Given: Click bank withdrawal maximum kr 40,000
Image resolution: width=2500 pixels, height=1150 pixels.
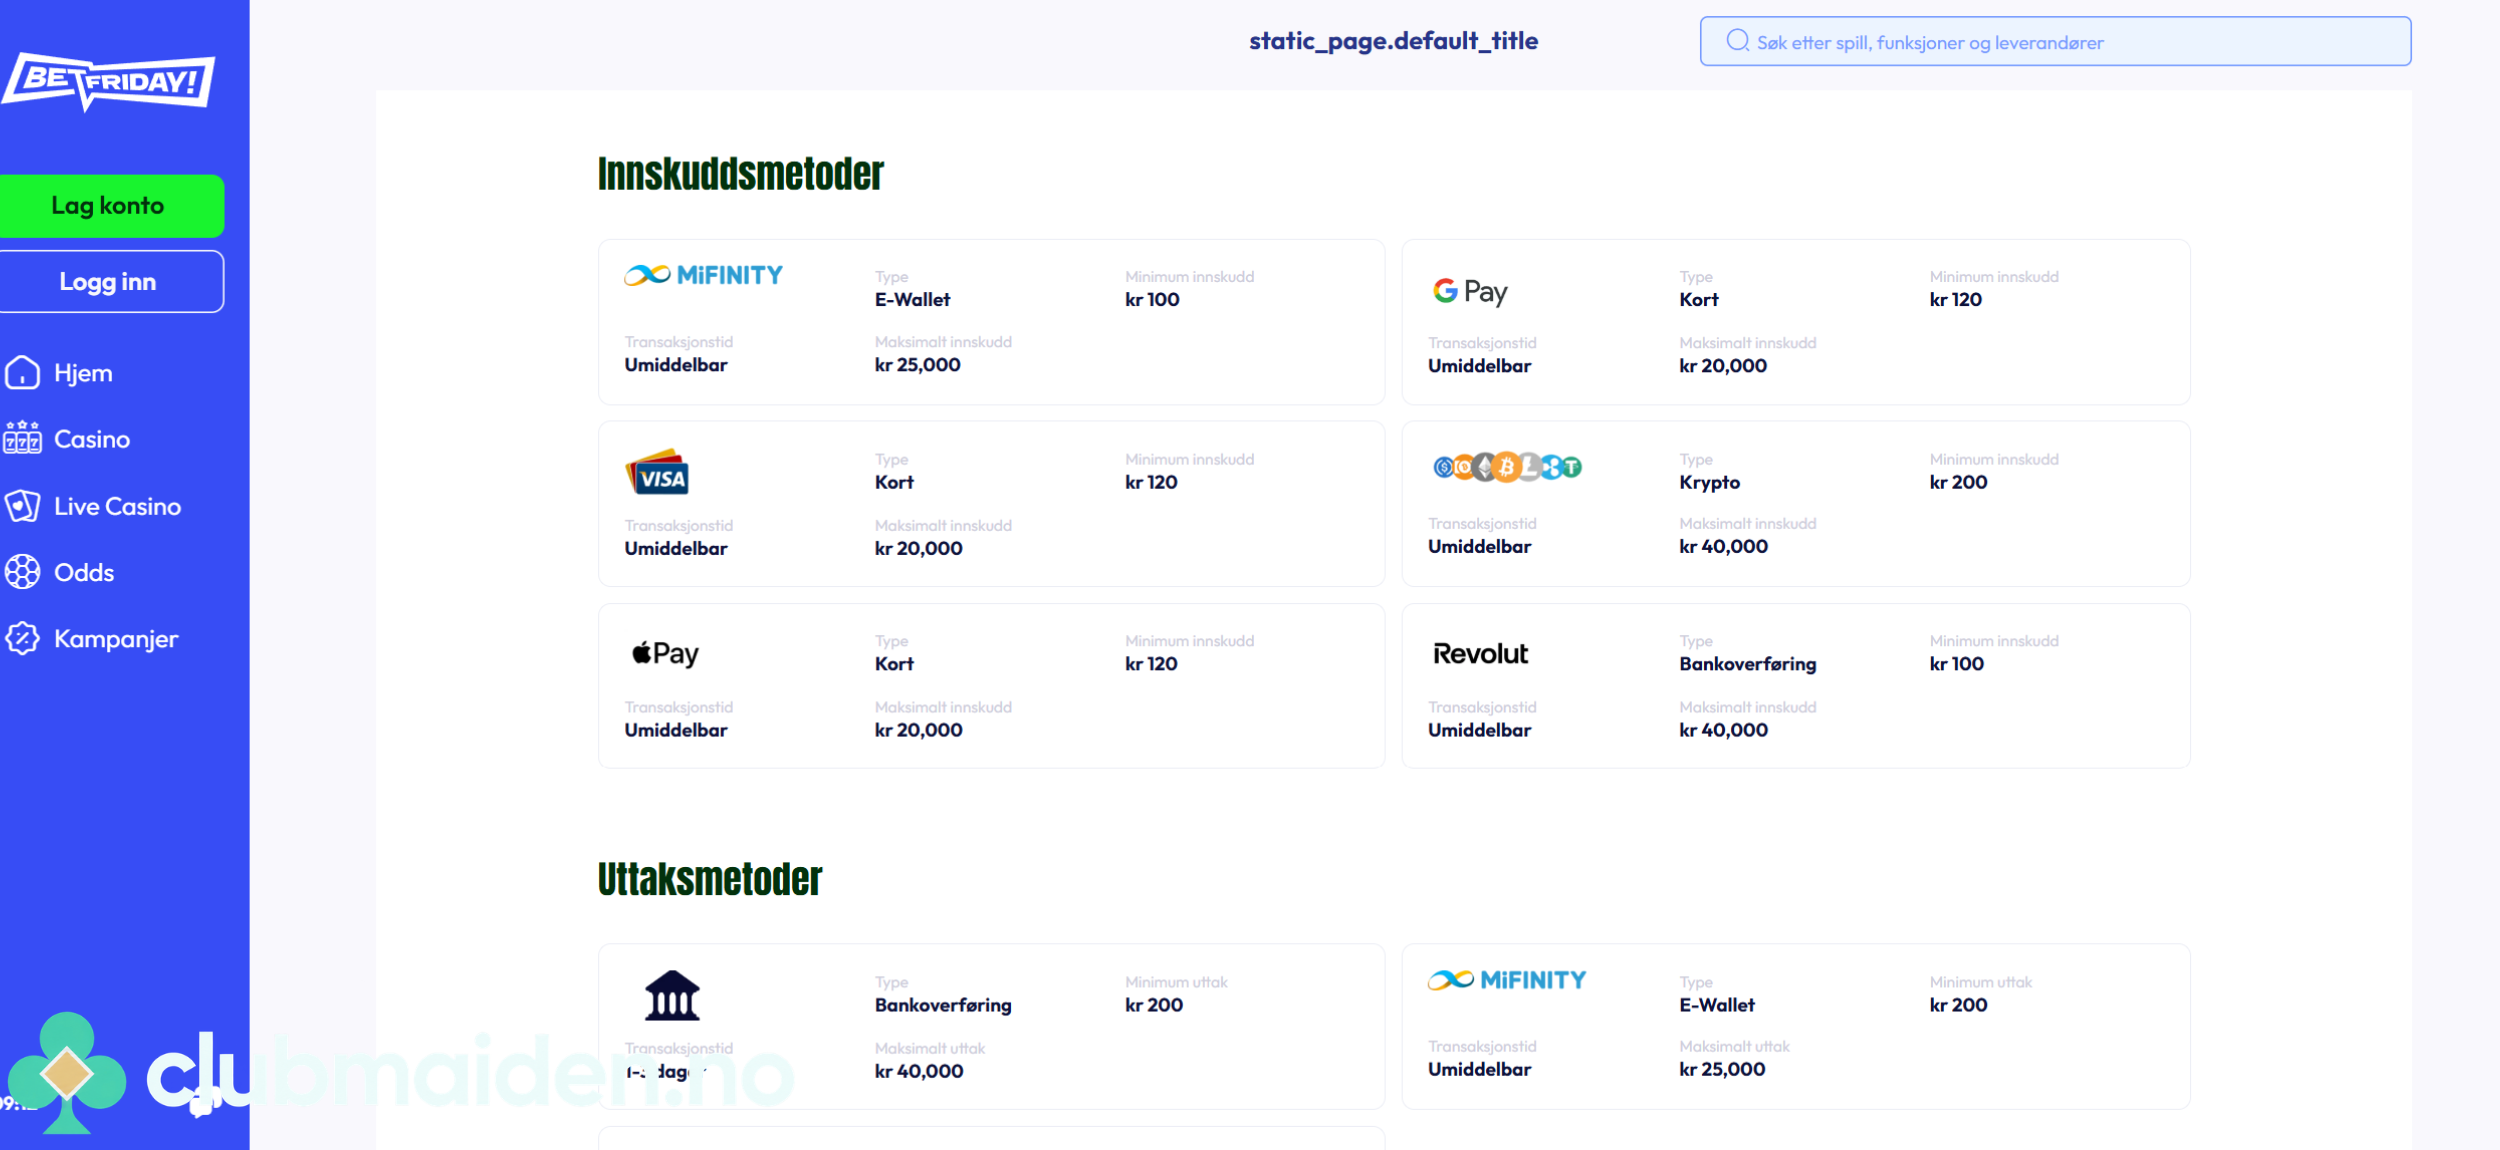Looking at the screenshot, I should (918, 1071).
